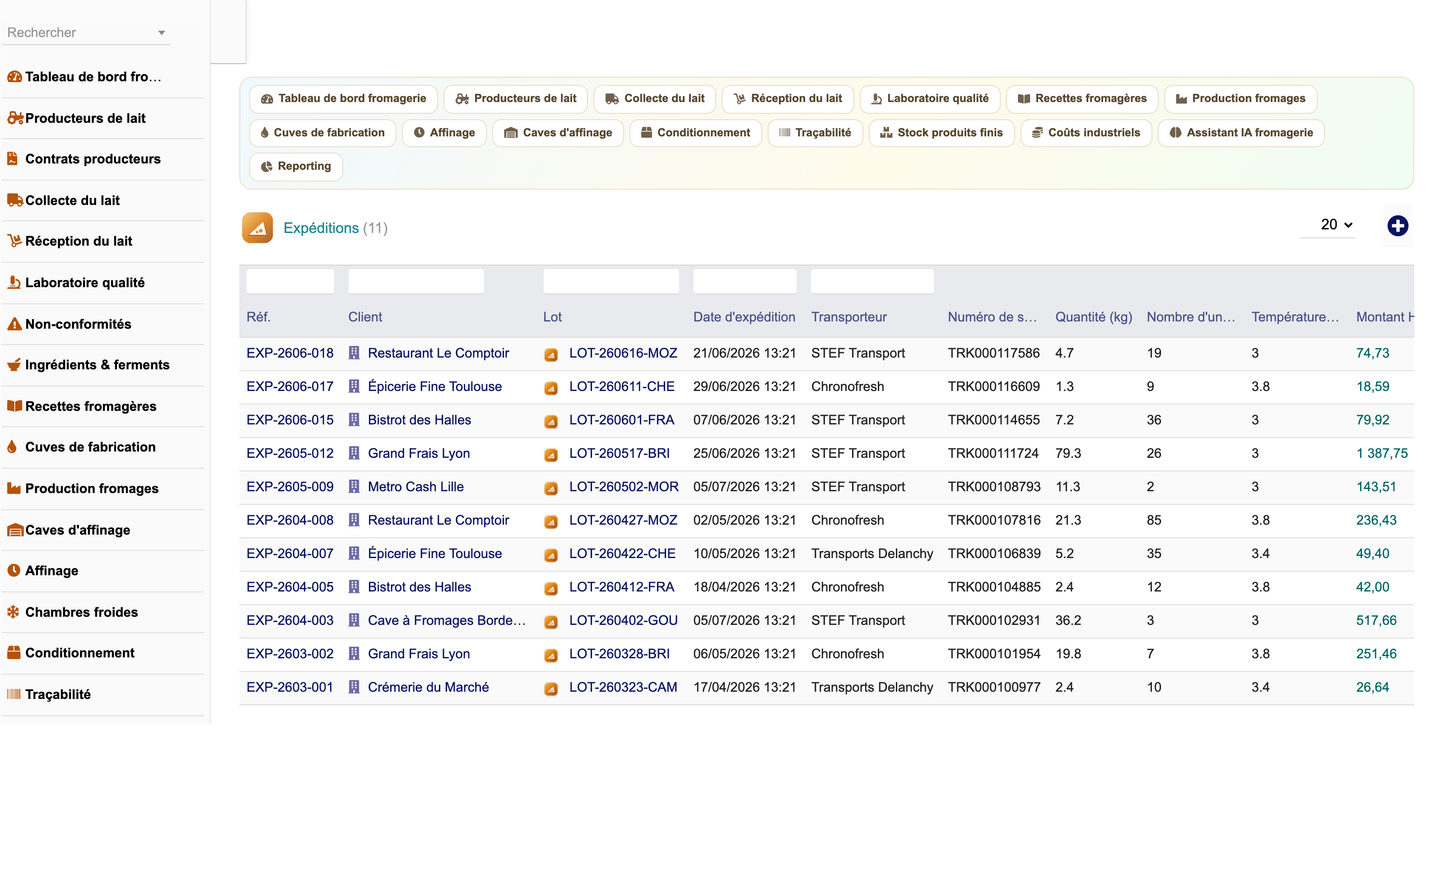
Task: Open the Recettes fromagères top tab
Action: (x=1082, y=99)
